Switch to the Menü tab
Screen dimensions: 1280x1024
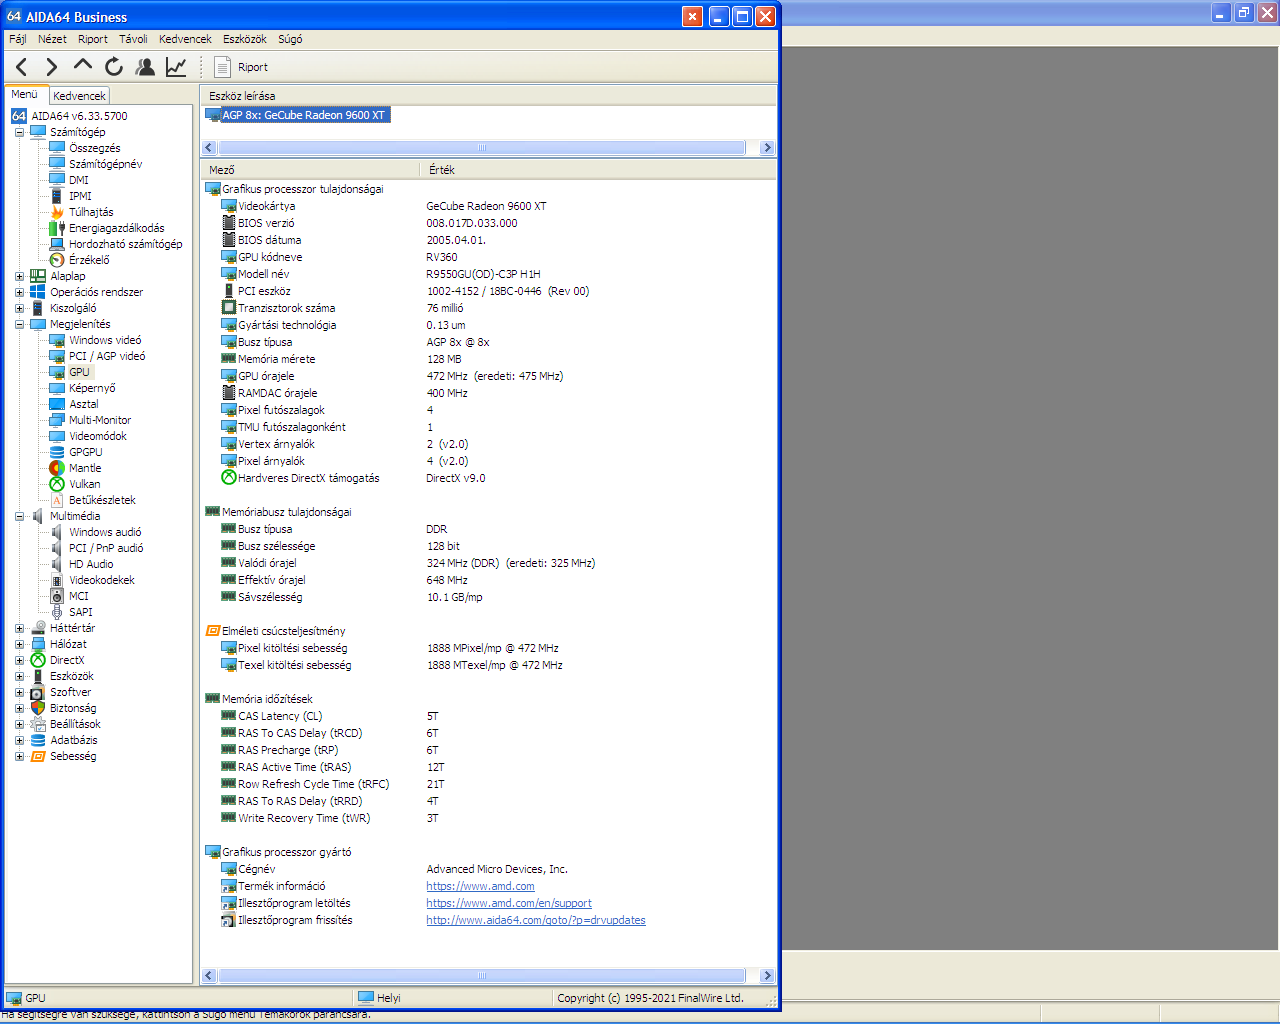25,94
